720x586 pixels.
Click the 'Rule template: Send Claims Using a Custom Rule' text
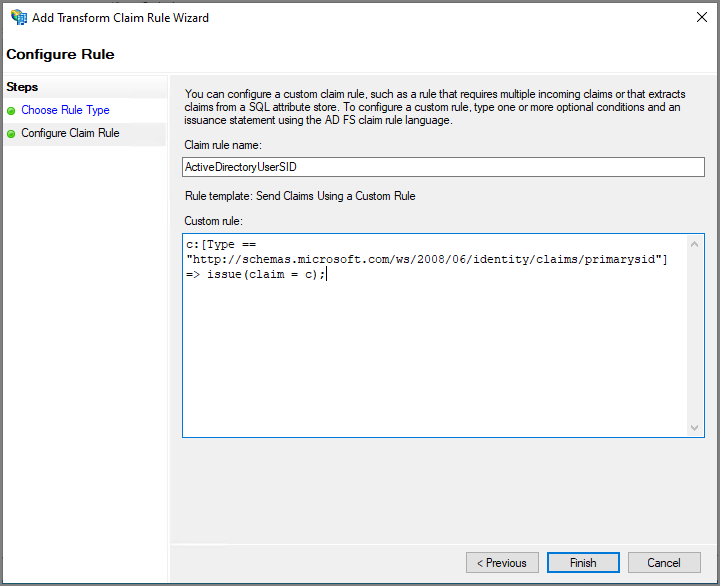(300, 196)
